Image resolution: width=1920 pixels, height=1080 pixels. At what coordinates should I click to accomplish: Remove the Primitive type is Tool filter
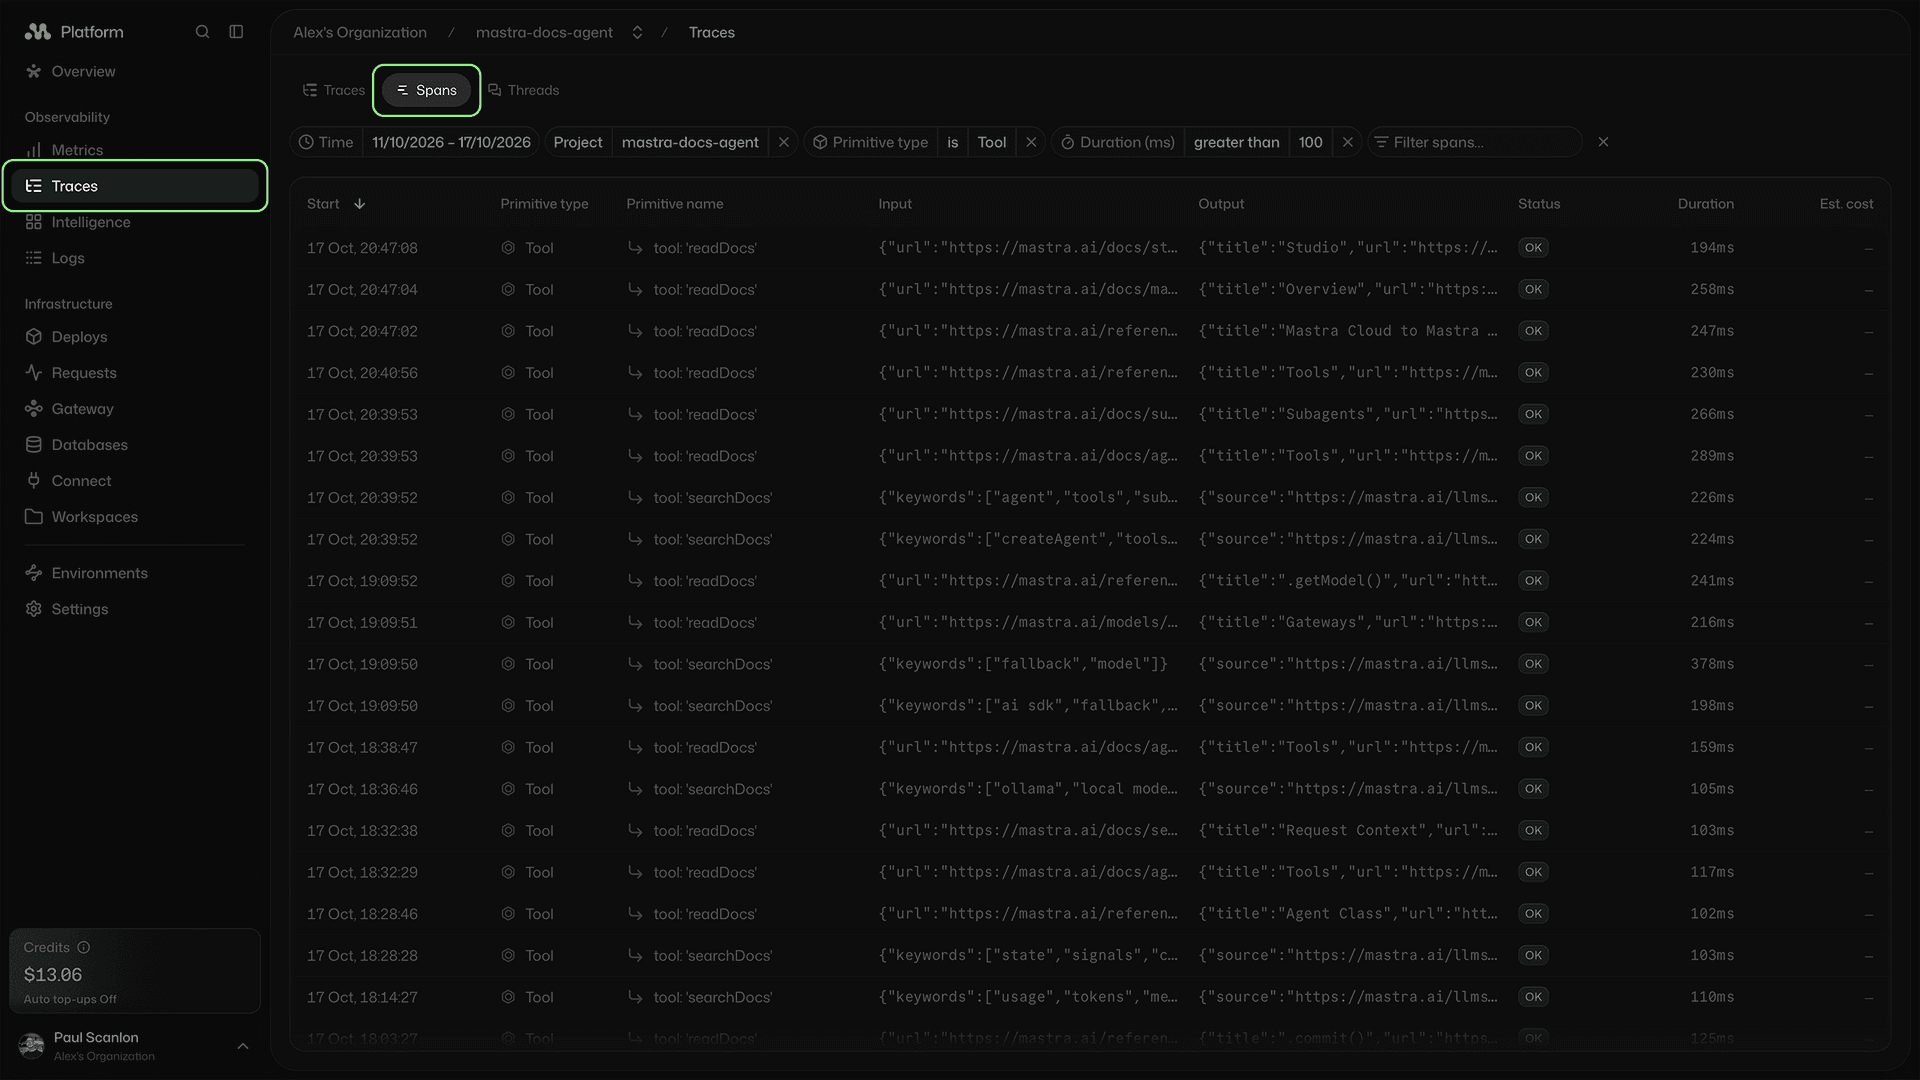pyautogui.click(x=1031, y=142)
